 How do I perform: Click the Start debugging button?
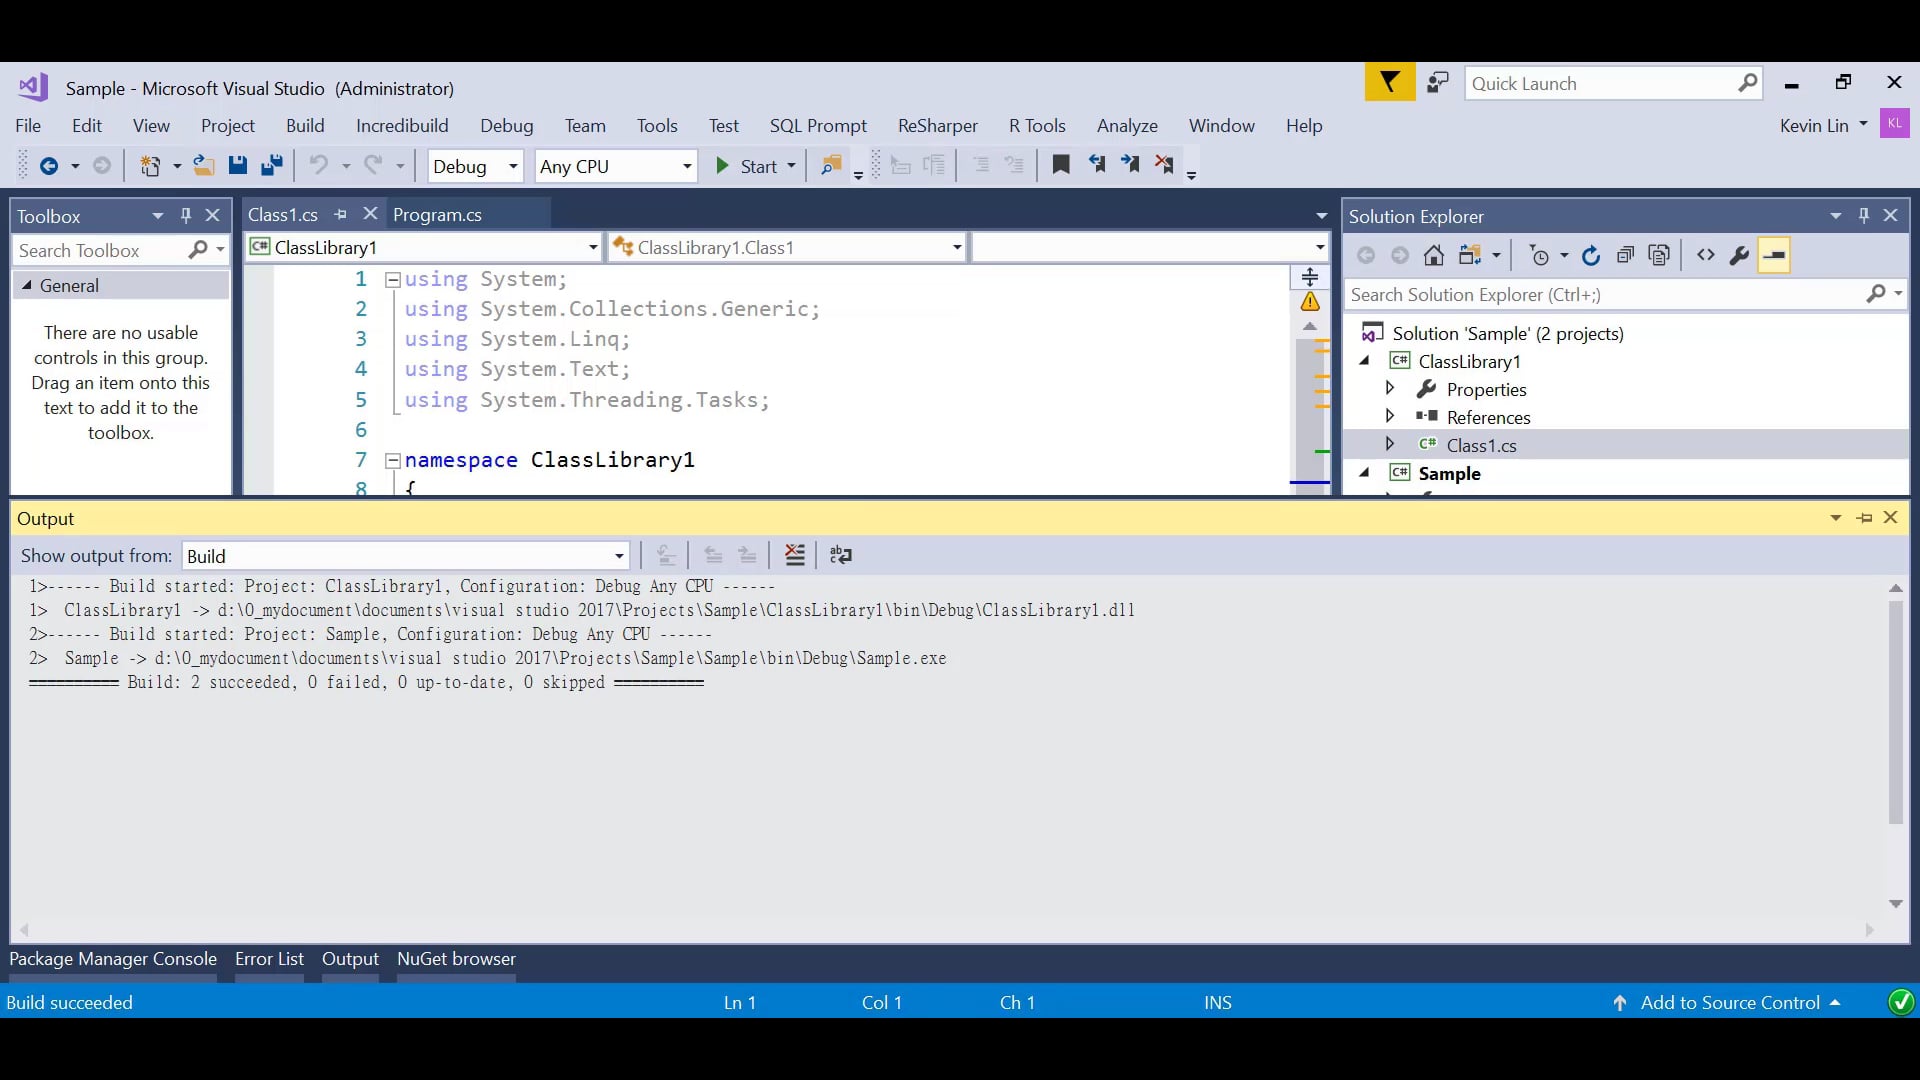pos(748,166)
